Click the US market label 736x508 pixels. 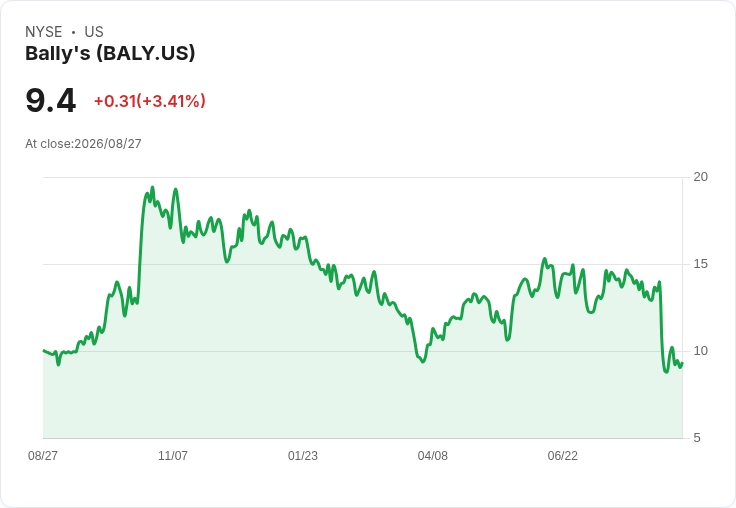tap(94, 32)
